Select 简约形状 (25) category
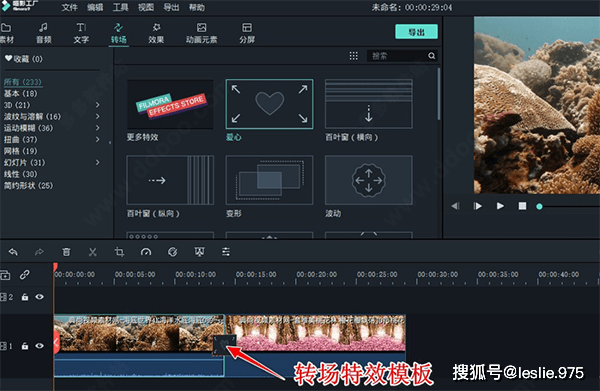Screen dimensions: 600x391 click(29, 186)
